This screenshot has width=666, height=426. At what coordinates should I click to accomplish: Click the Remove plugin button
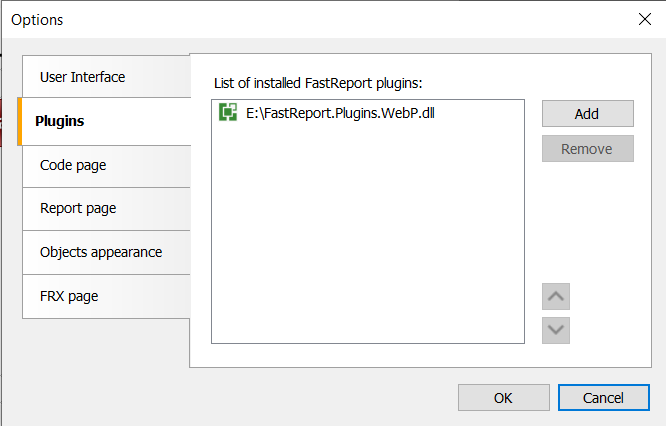point(587,149)
